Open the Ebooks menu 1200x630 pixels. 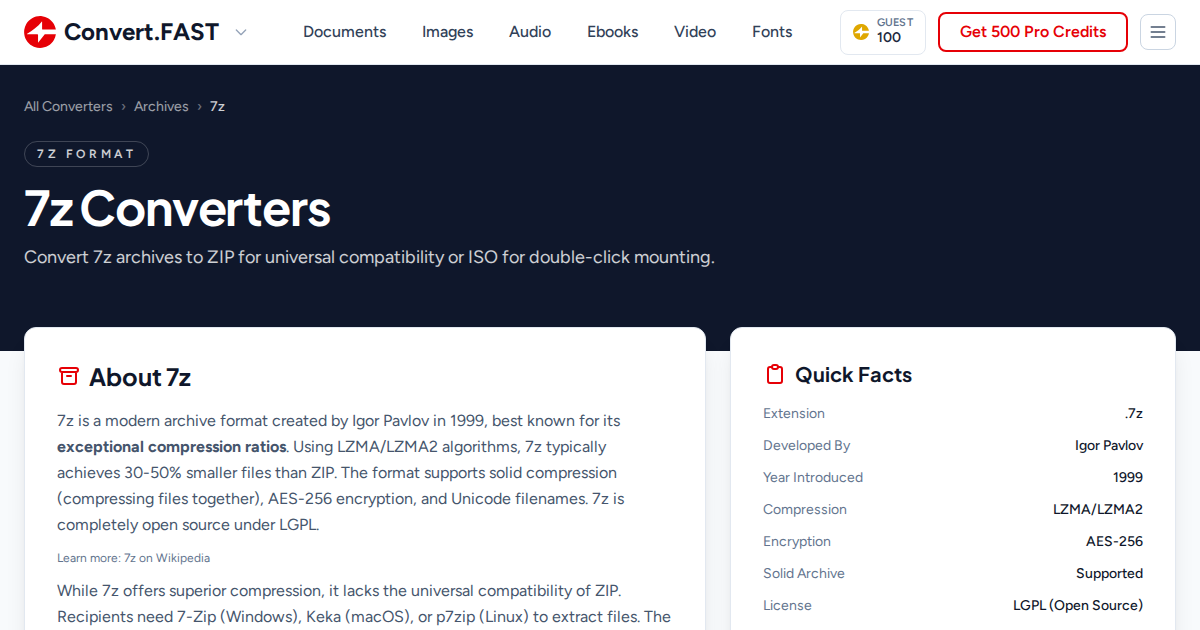613,32
